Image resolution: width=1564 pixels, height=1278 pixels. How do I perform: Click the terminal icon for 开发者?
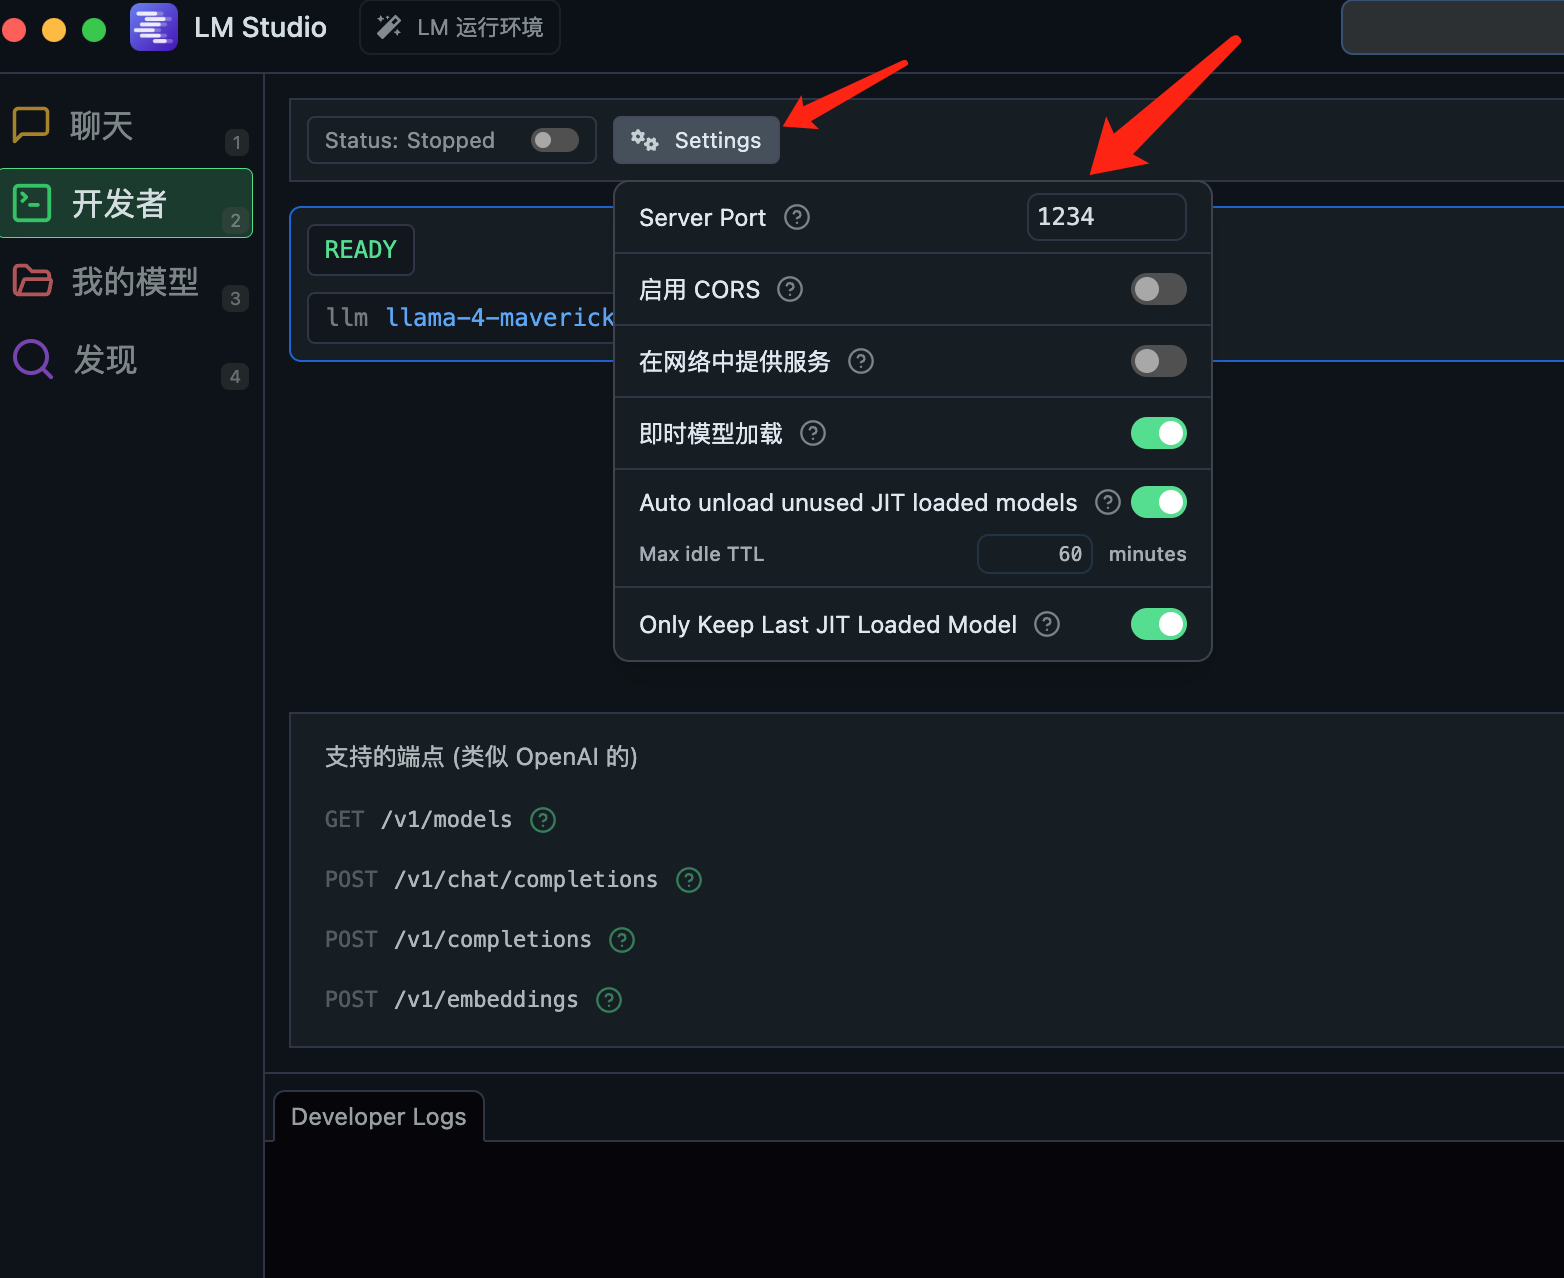(x=31, y=203)
